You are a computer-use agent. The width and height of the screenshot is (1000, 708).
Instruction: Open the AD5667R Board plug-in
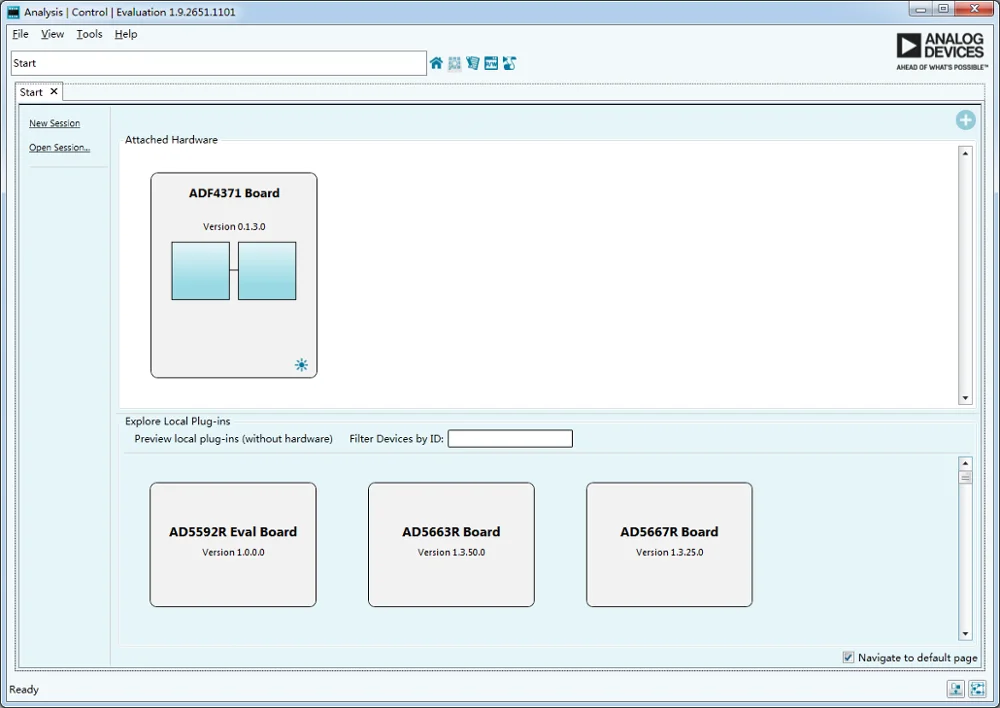[x=670, y=545]
